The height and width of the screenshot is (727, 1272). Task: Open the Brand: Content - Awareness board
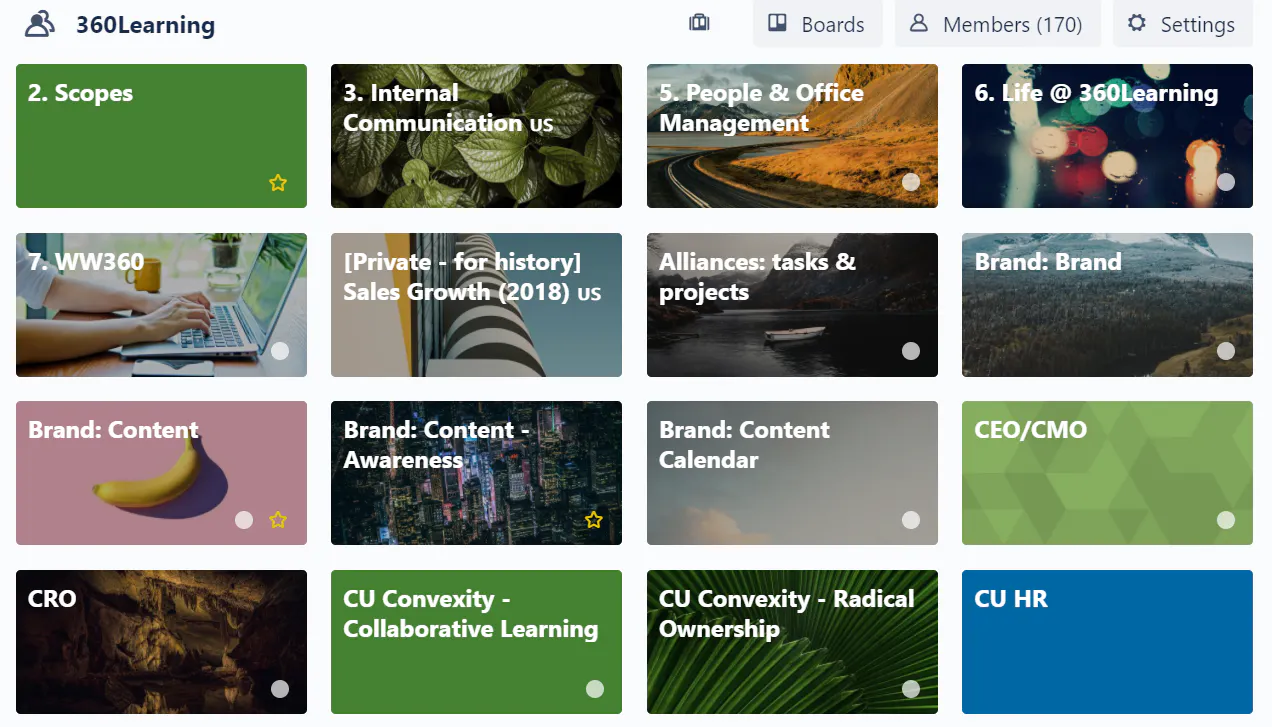476,473
